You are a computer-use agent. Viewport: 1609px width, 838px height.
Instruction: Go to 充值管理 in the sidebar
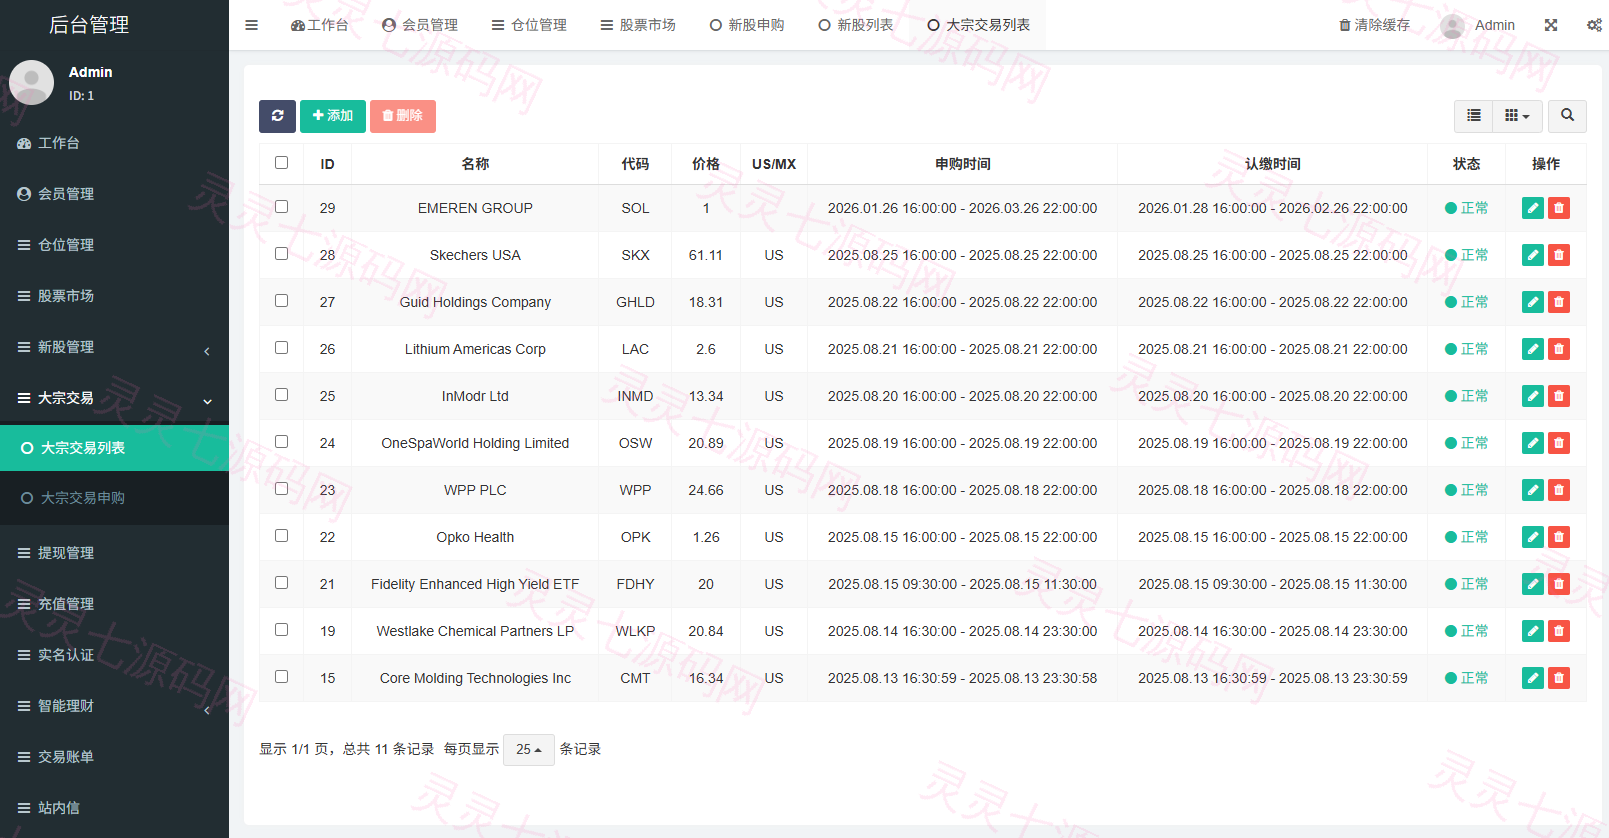pos(114,604)
